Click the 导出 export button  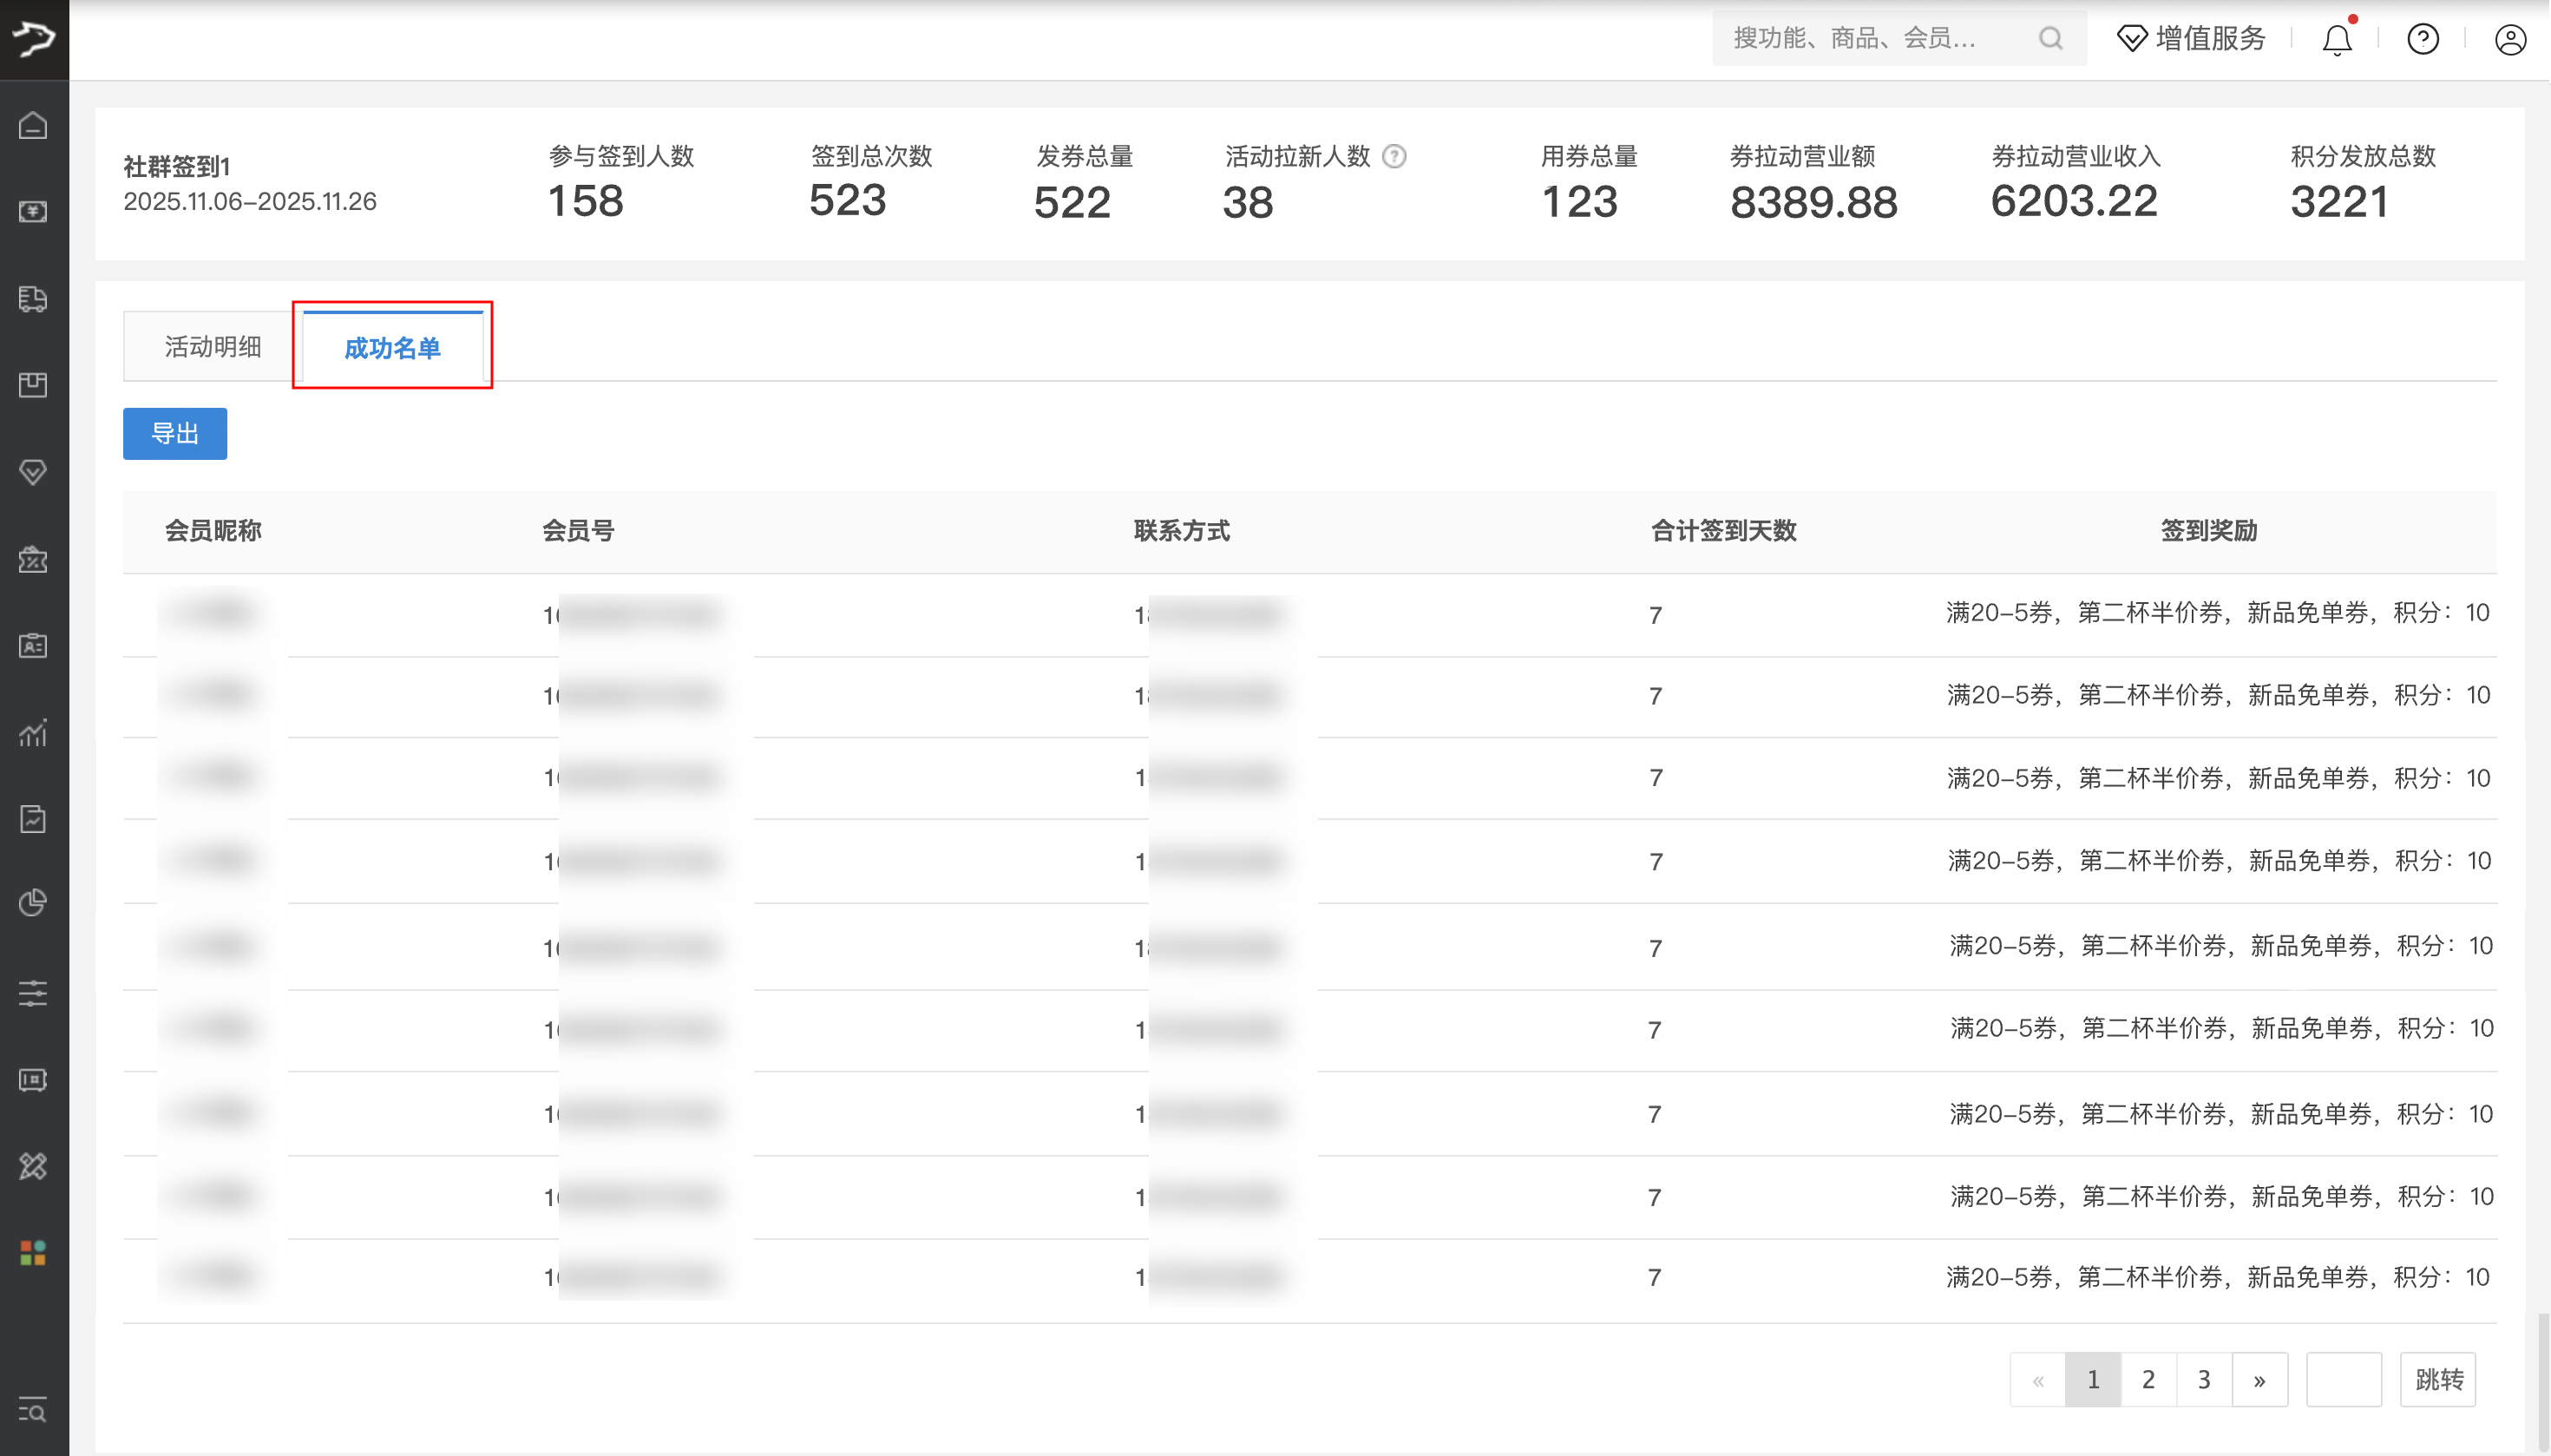(x=175, y=434)
